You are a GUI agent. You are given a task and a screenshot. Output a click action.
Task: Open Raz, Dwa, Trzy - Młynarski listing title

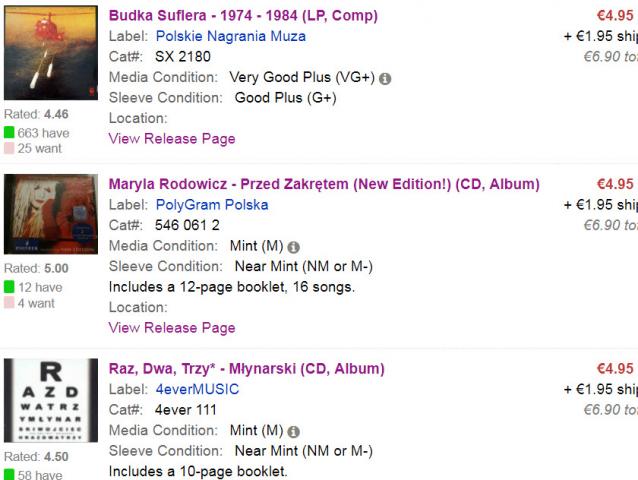246,369
